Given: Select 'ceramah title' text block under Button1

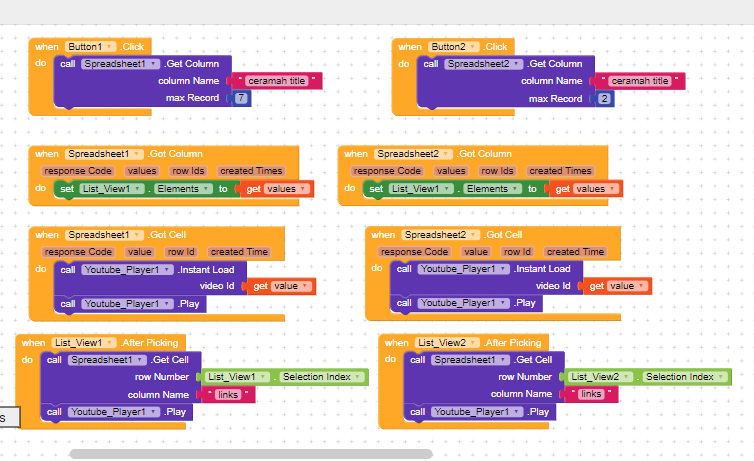Looking at the screenshot, I should (276, 81).
